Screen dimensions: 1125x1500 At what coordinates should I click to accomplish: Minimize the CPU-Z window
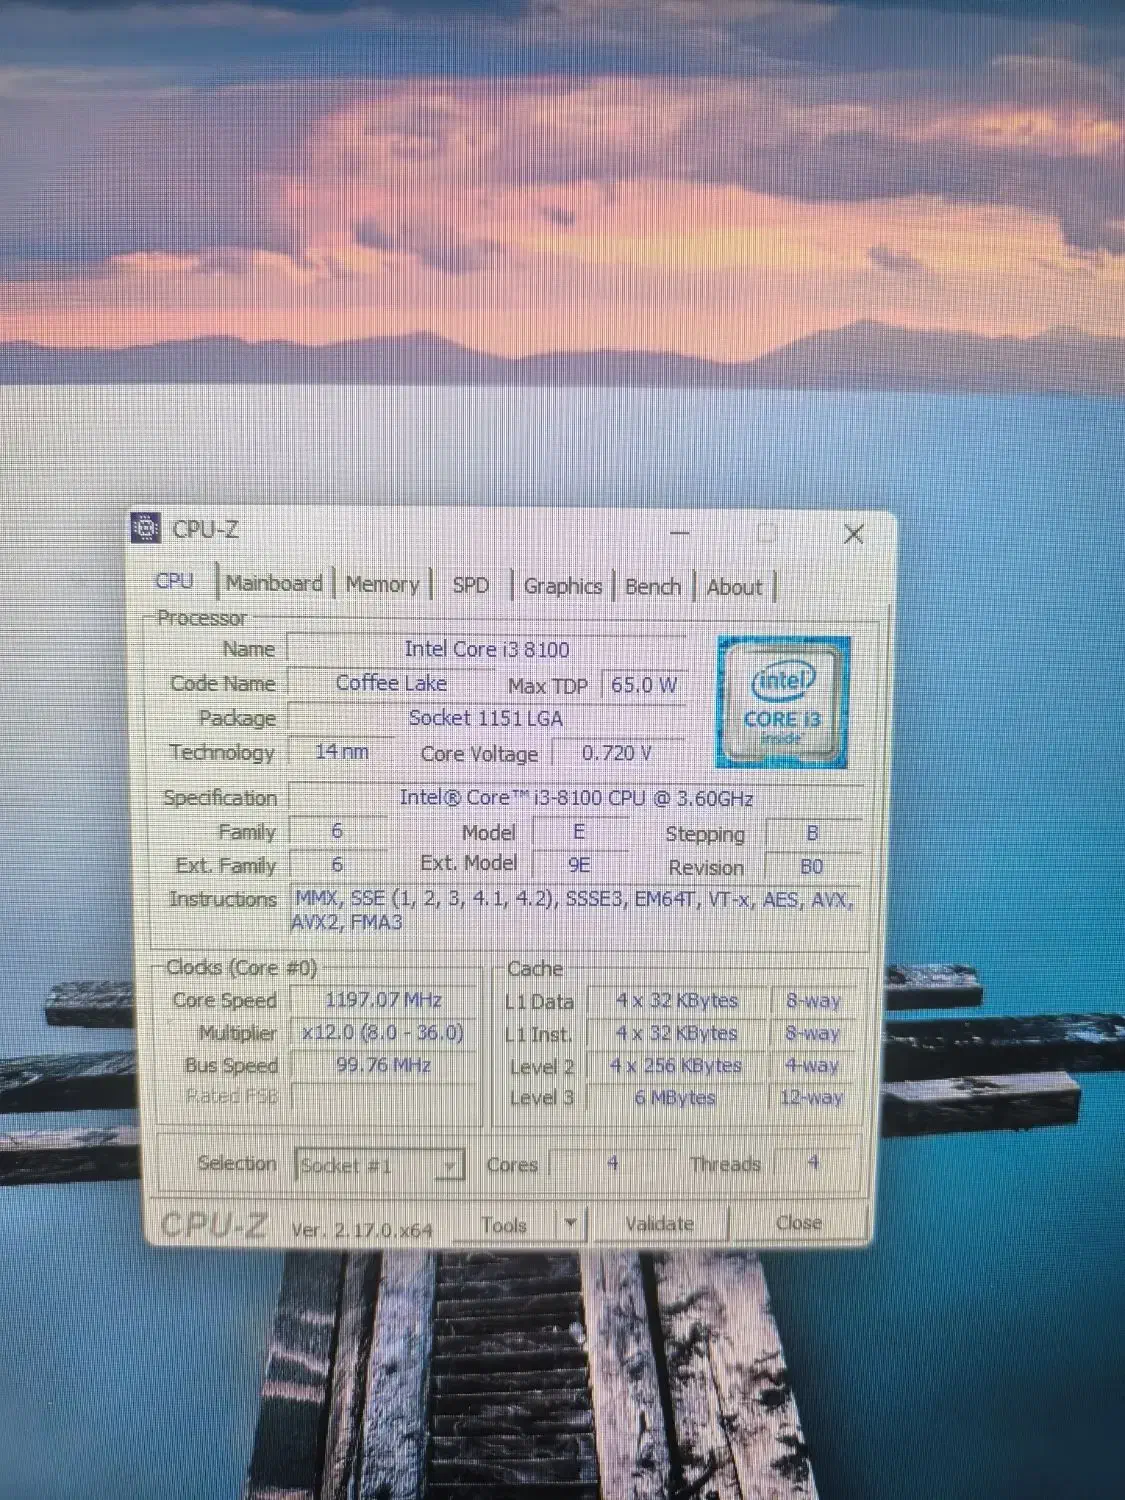click(680, 533)
